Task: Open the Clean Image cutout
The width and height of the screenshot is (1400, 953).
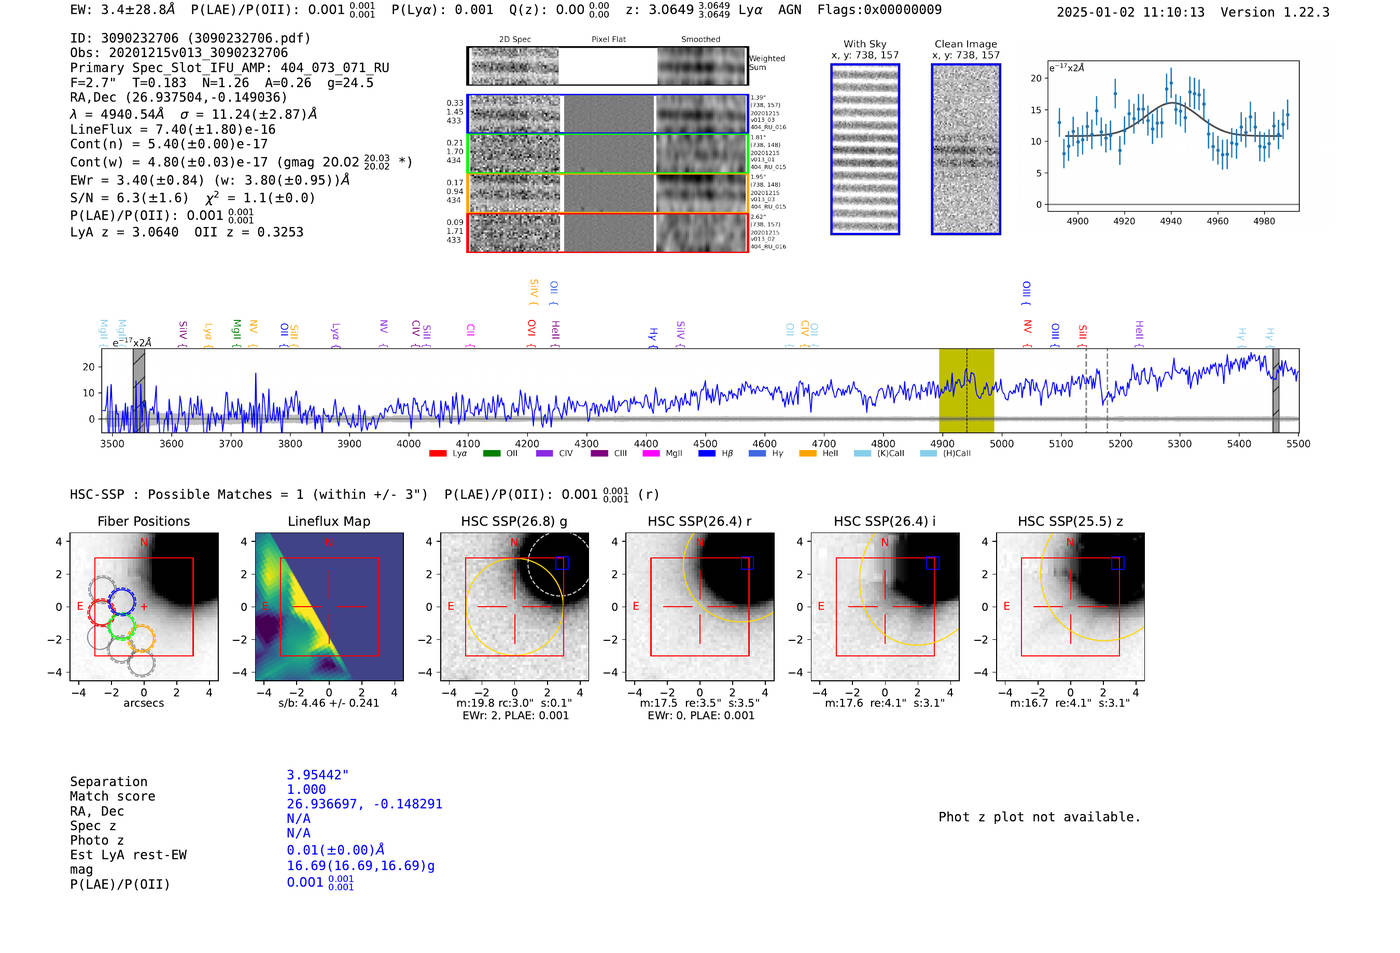Action: [966, 149]
